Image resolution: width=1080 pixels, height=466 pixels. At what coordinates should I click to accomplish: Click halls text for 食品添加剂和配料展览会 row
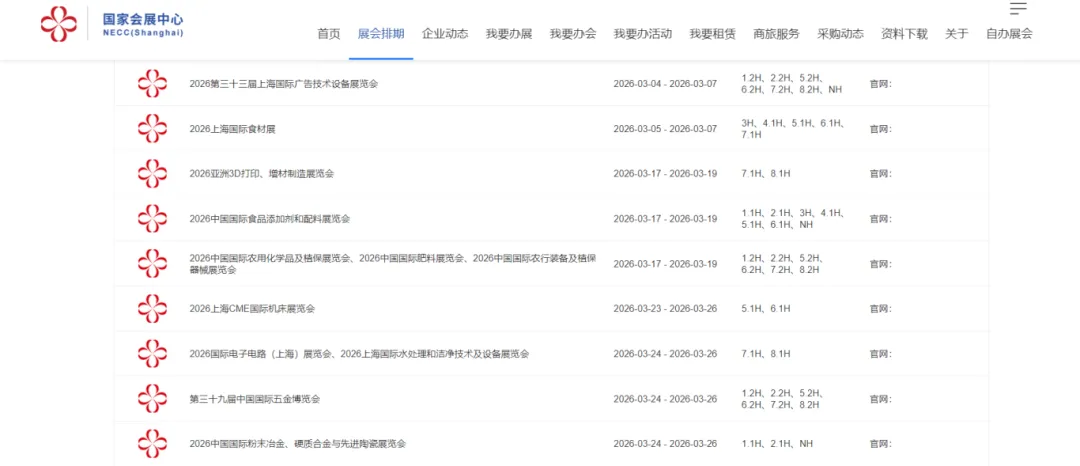[793, 219]
